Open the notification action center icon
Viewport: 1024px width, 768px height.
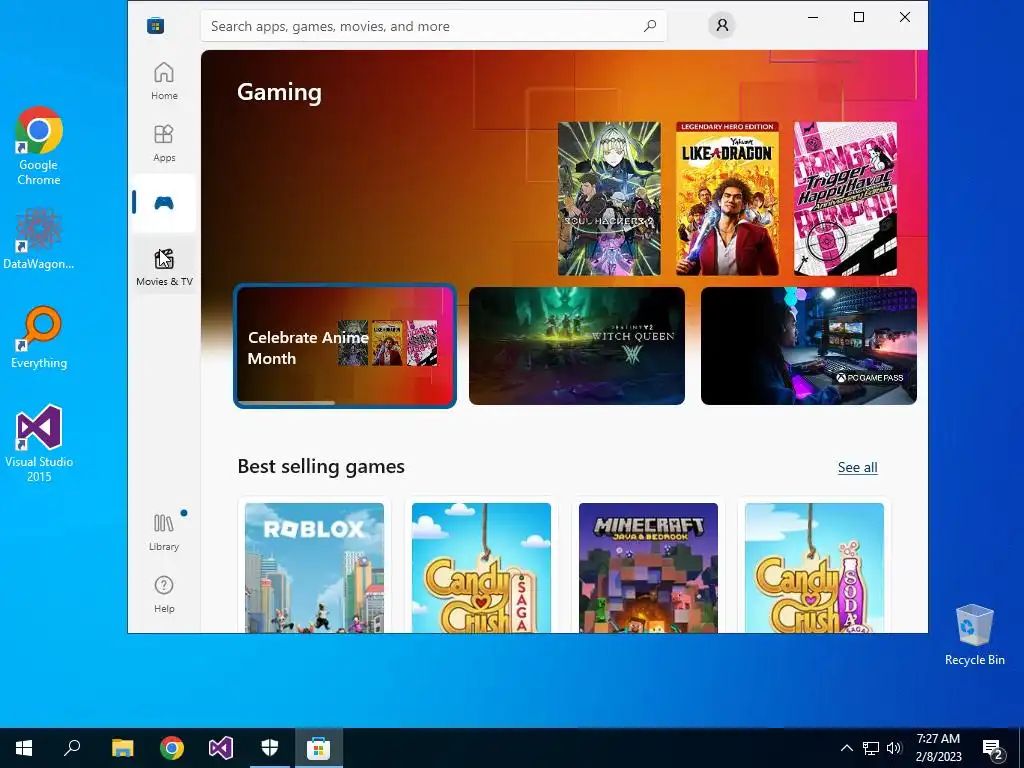[993, 748]
